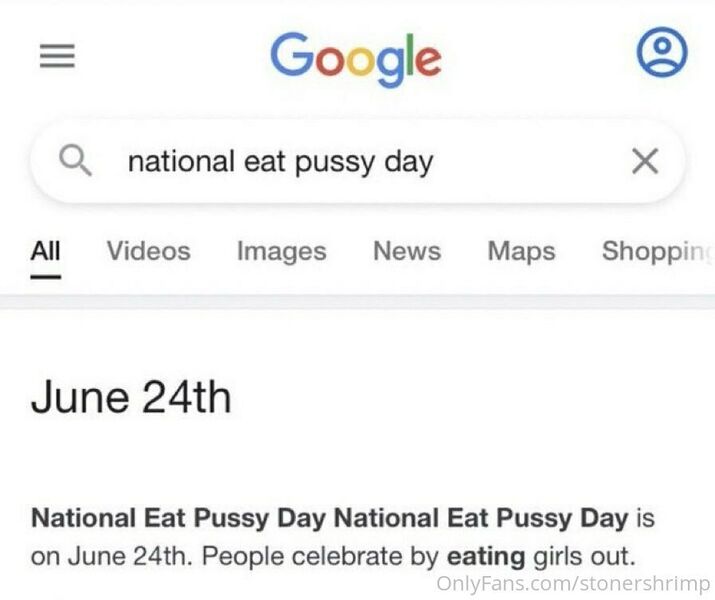Image resolution: width=715 pixels, height=600 pixels.
Task: Click the Google logo
Action: click(x=356, y=59)
